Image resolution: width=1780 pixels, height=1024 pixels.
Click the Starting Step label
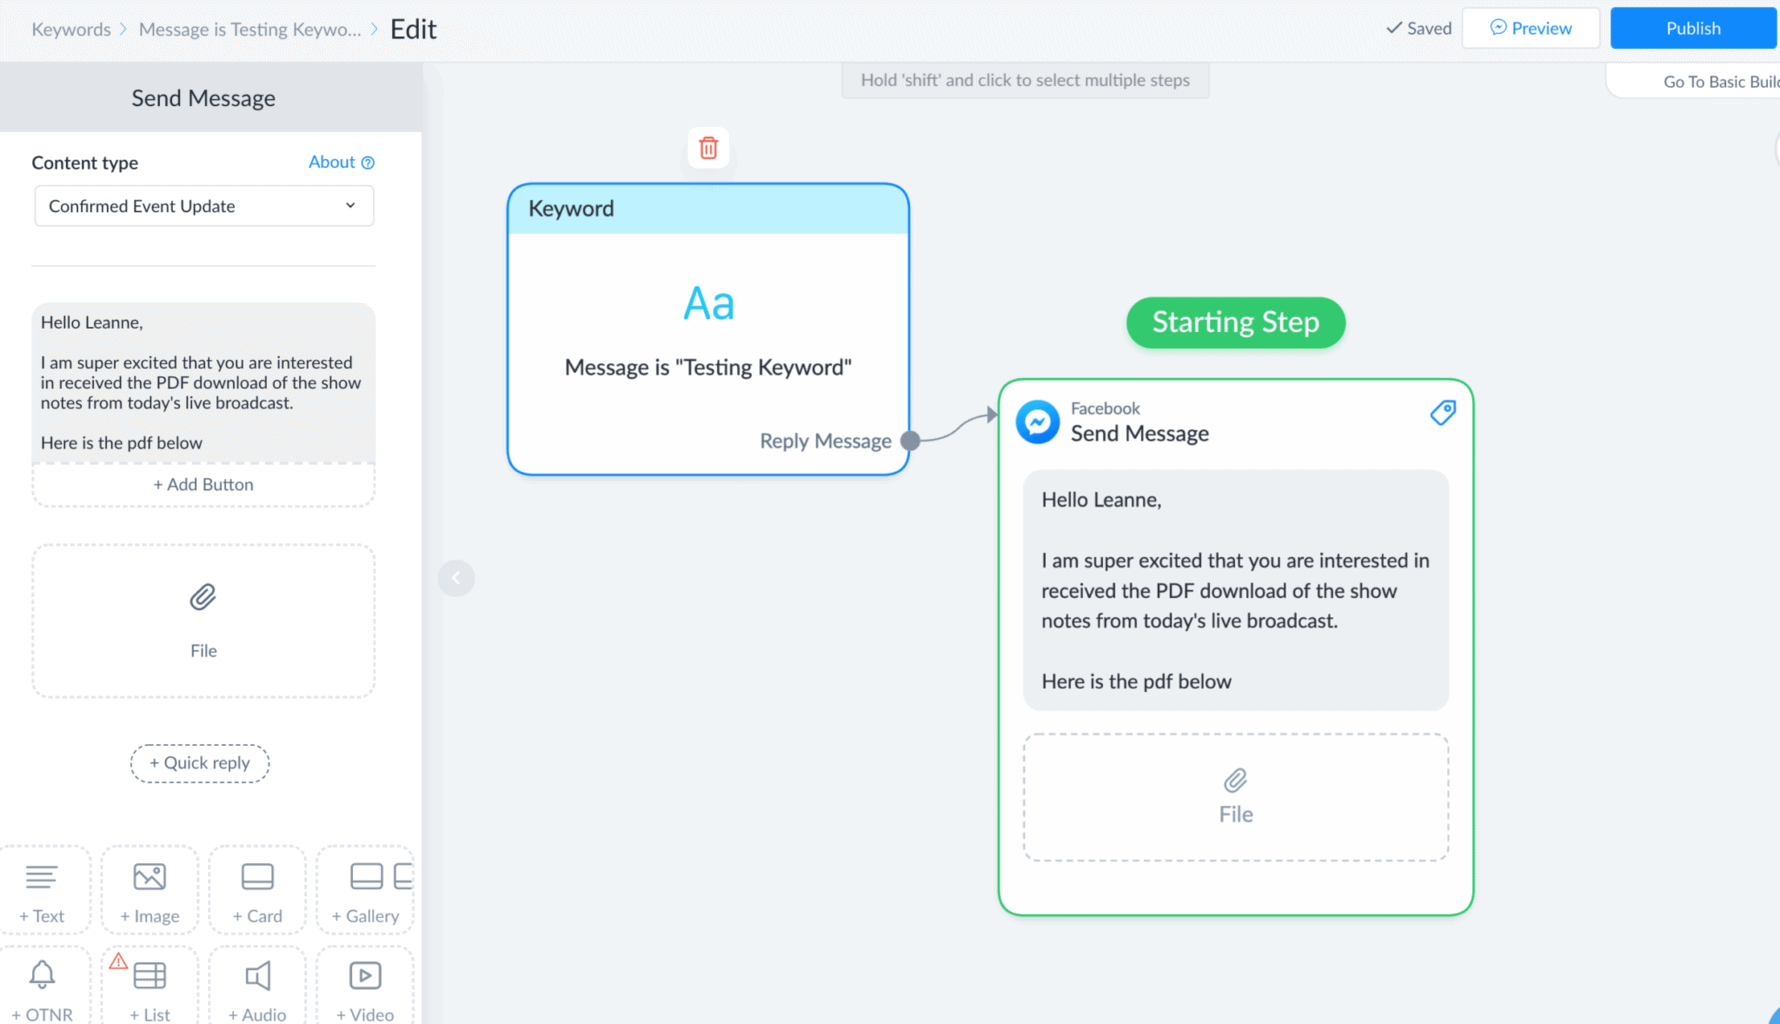(1236, 322)
